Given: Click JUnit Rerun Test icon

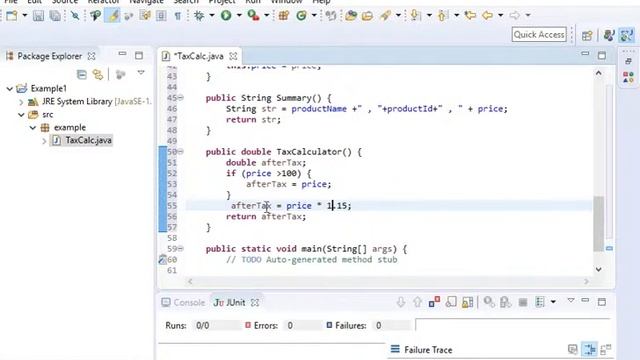Looking at the screenshot, I should pos(489,302).
